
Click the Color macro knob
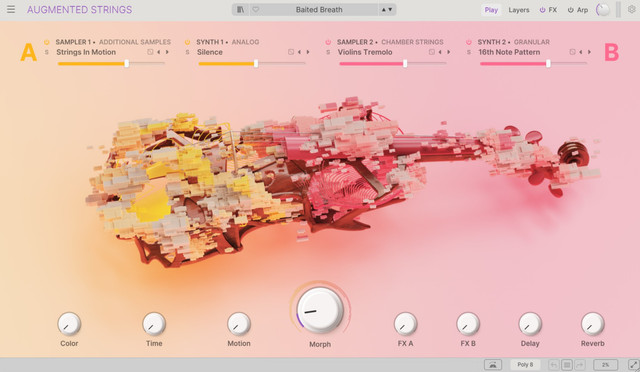(69, 324)
